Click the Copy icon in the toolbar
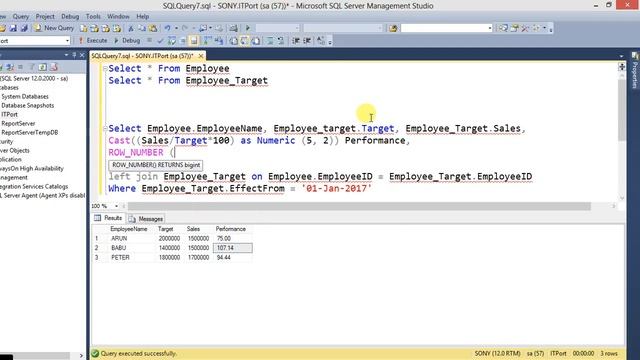 [142, 28]
